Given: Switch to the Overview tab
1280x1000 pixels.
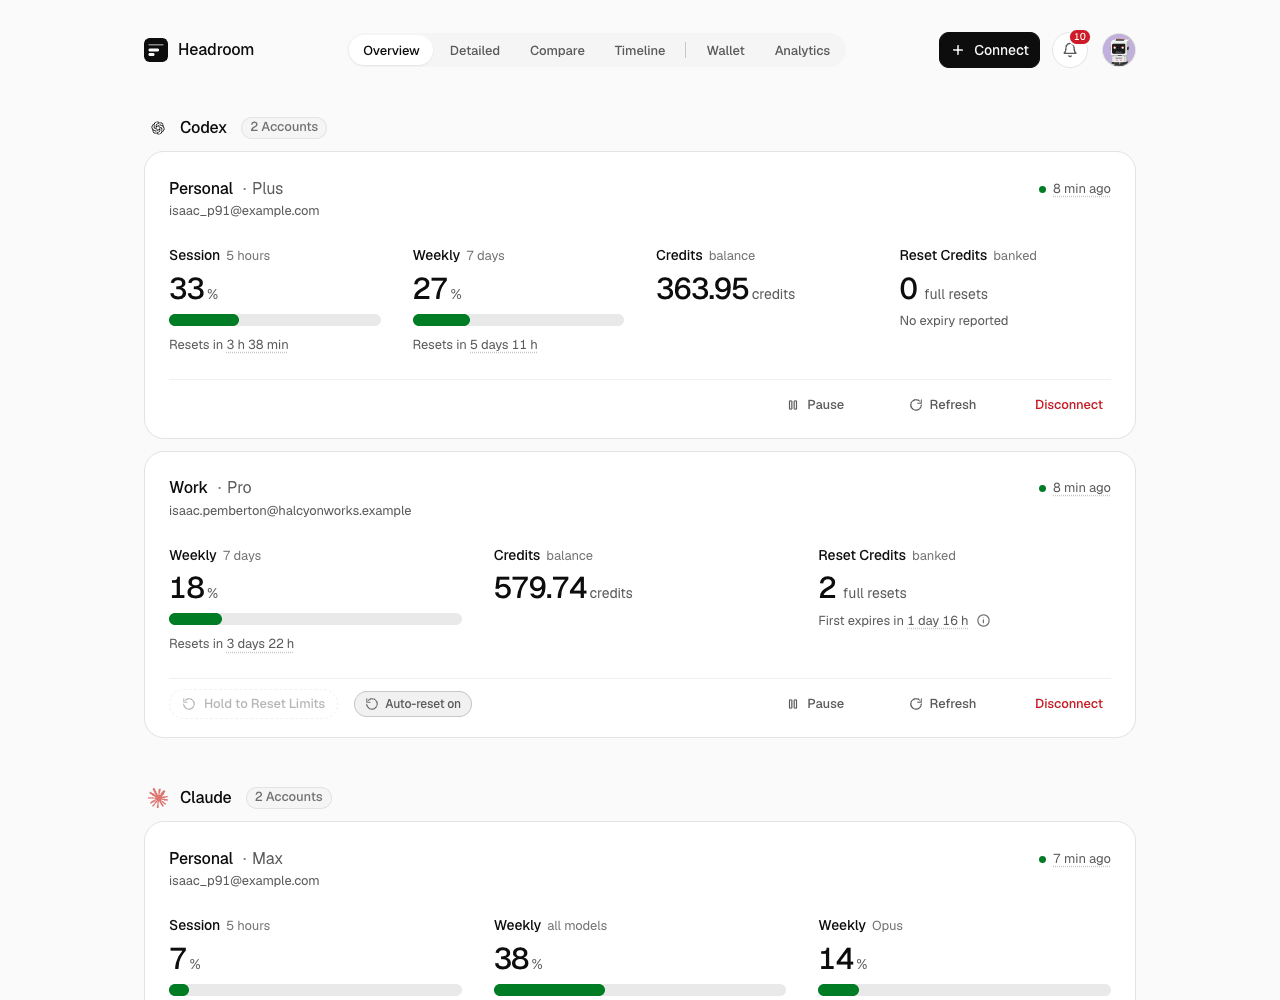Looking at the screenshot, I should pyautogui.click(x=391, y=50).
